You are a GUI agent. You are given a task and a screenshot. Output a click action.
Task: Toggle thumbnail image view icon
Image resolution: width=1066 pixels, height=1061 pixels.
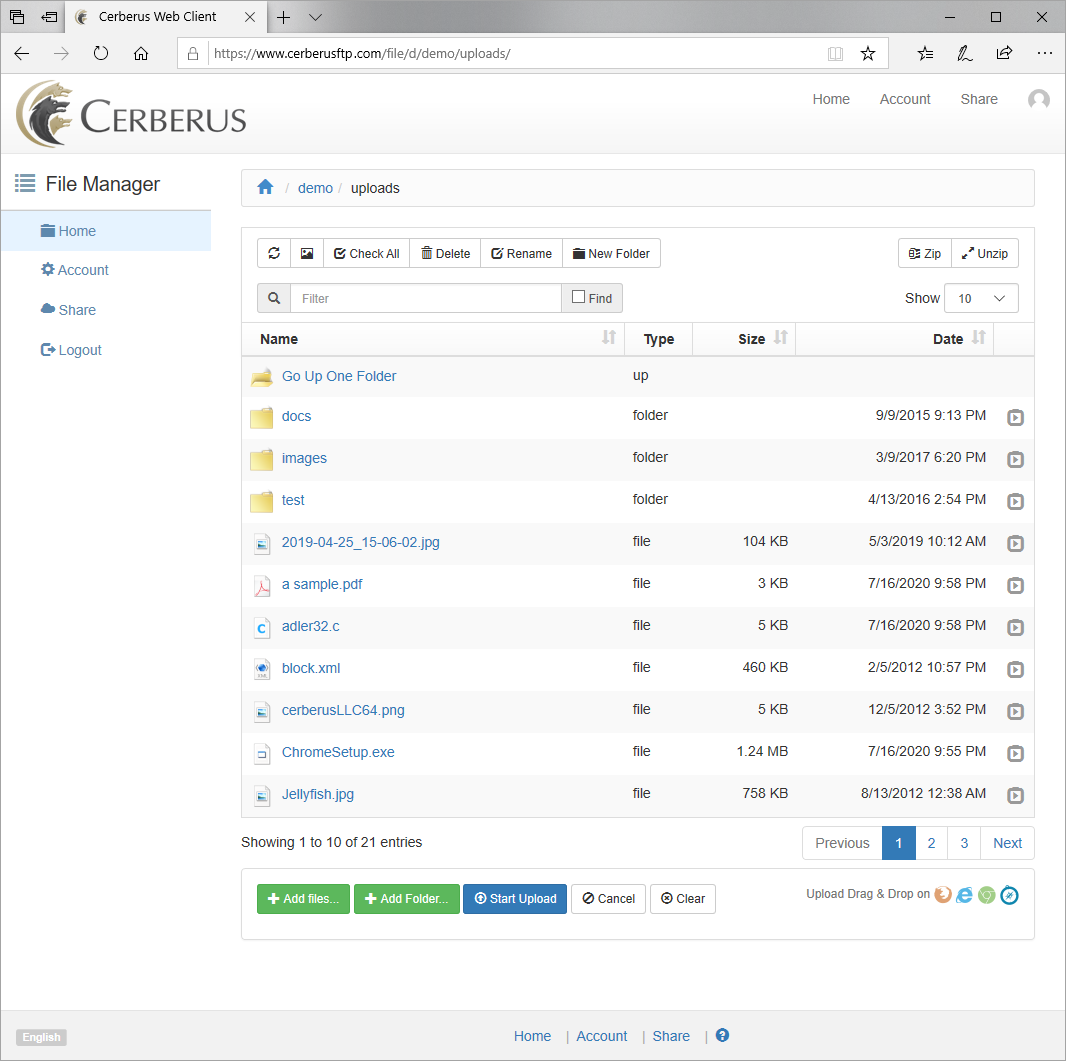(x=307, y=254)
